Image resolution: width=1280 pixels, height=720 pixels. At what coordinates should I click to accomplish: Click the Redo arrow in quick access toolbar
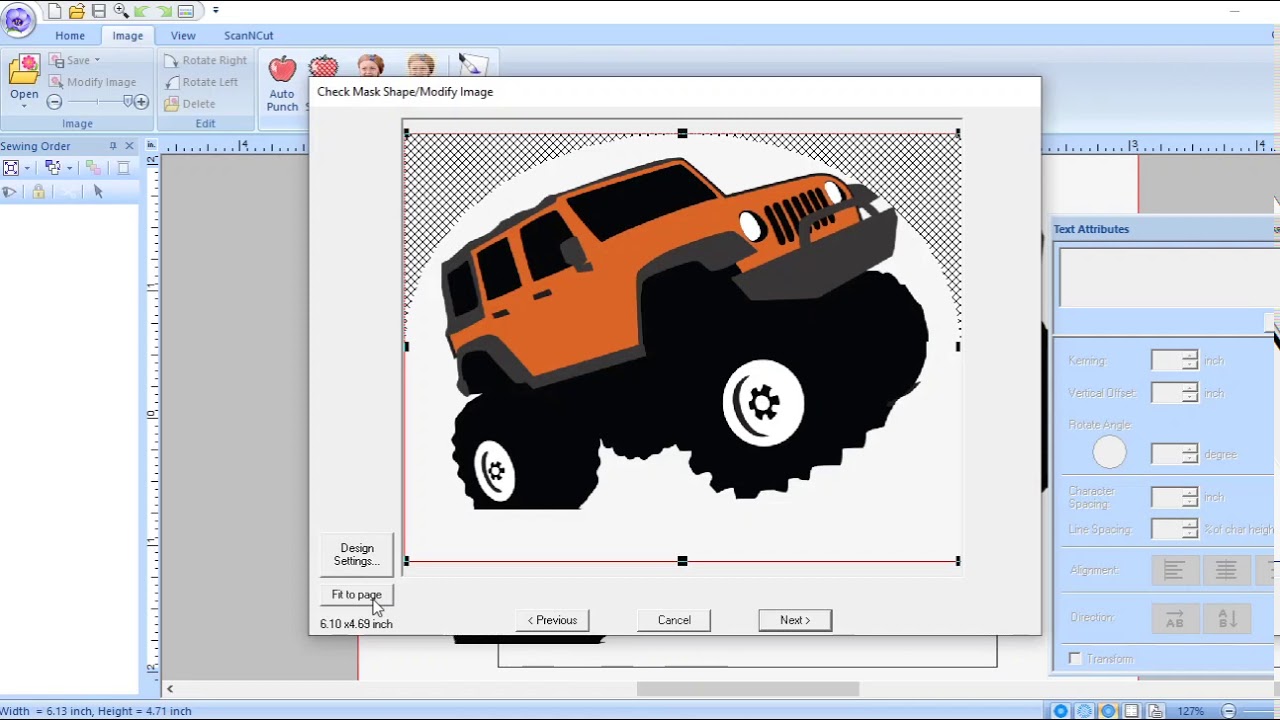163,11
